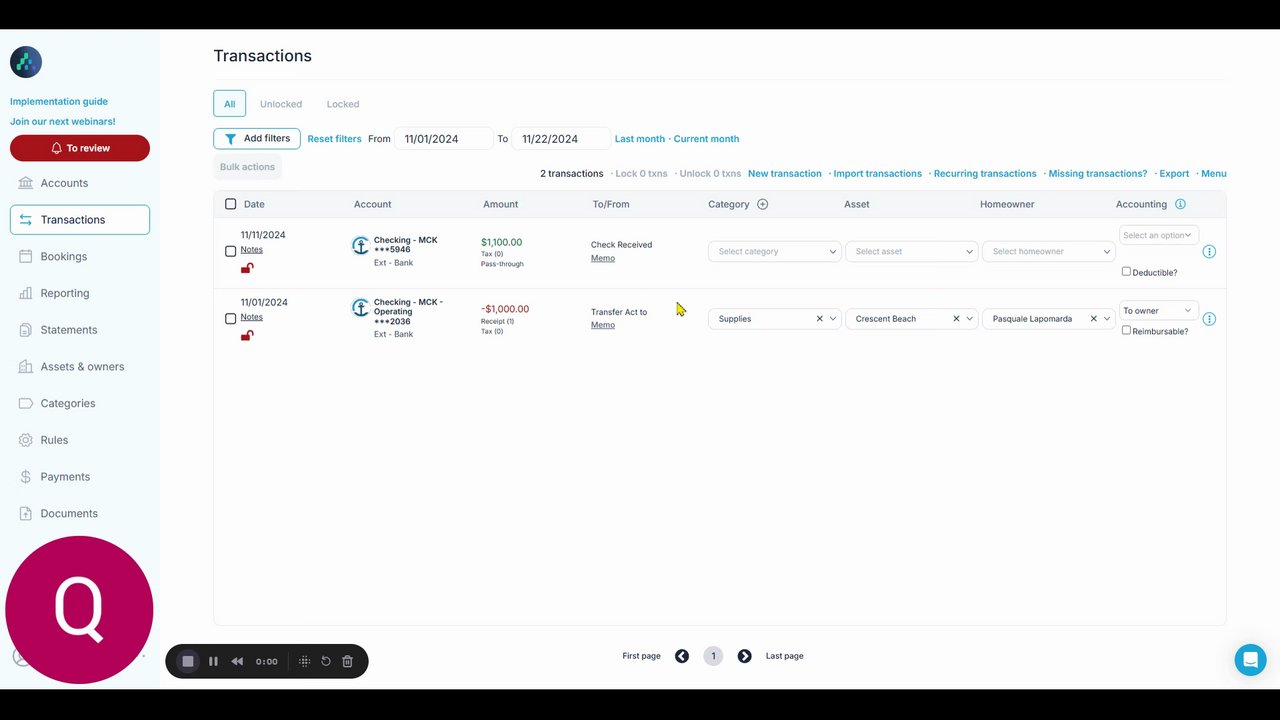Clear Crescent Beach asset with X icon
Screen dimensions: 1280x720
pos(956,319)
